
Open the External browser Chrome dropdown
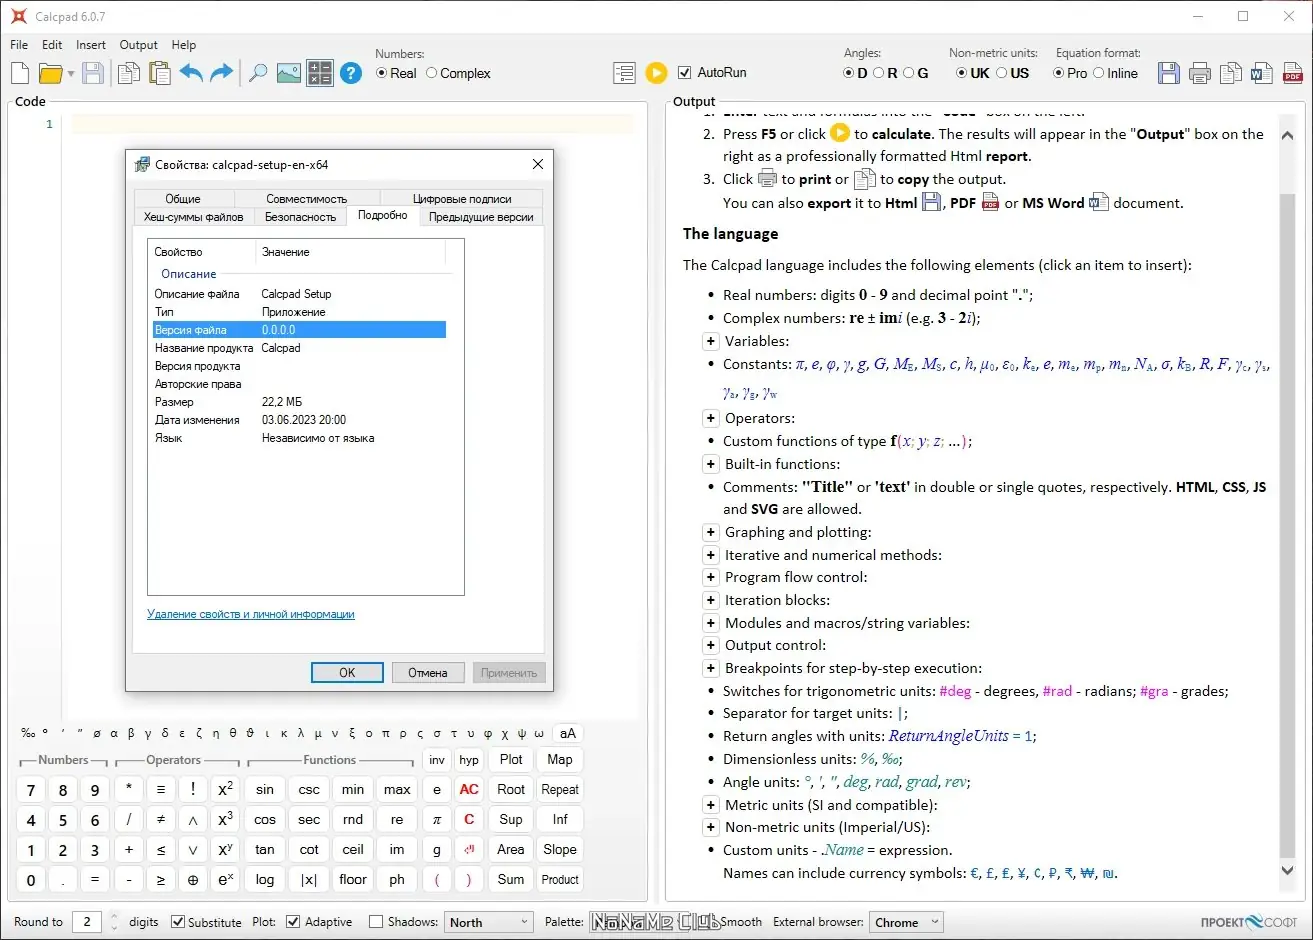(x=906, y=922)
